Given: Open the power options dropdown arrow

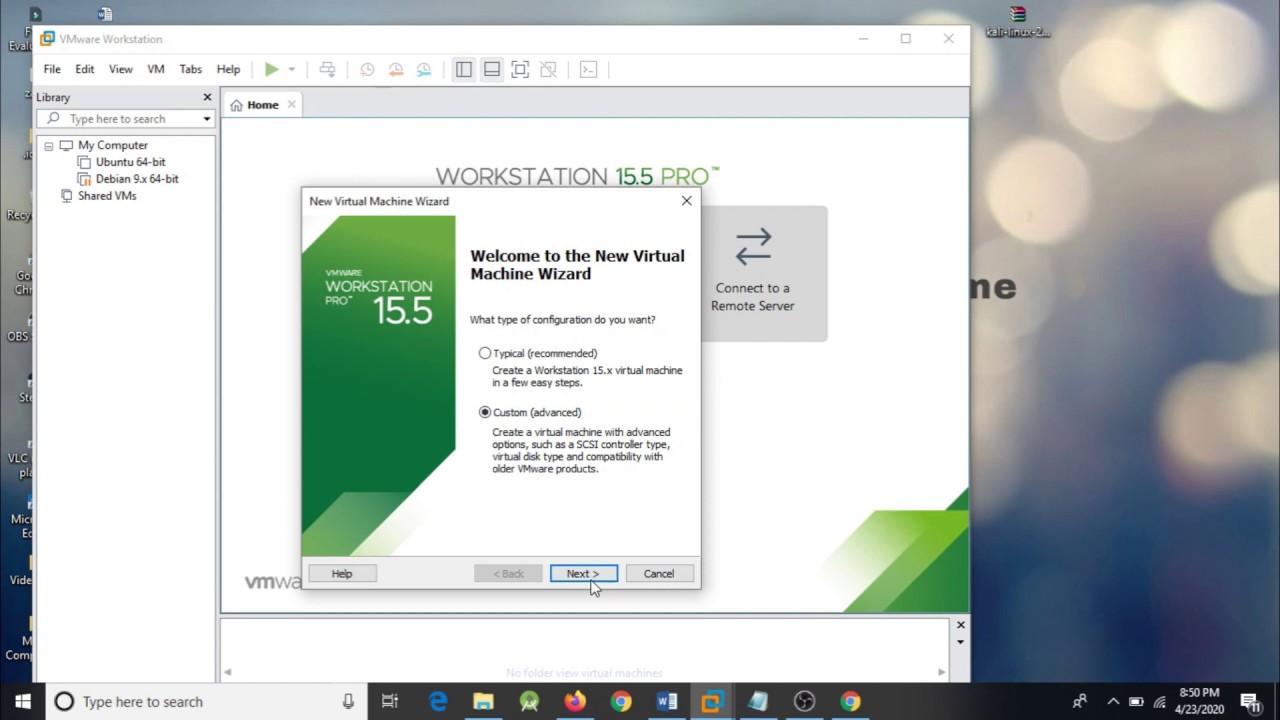Looking at the screenshot, I should point(292,70).
